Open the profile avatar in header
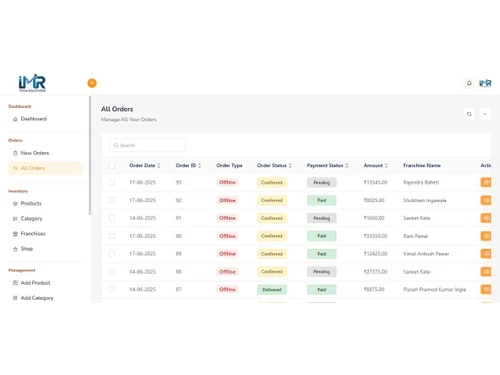Viewport: 500px width, 375px height. (485, 83)
